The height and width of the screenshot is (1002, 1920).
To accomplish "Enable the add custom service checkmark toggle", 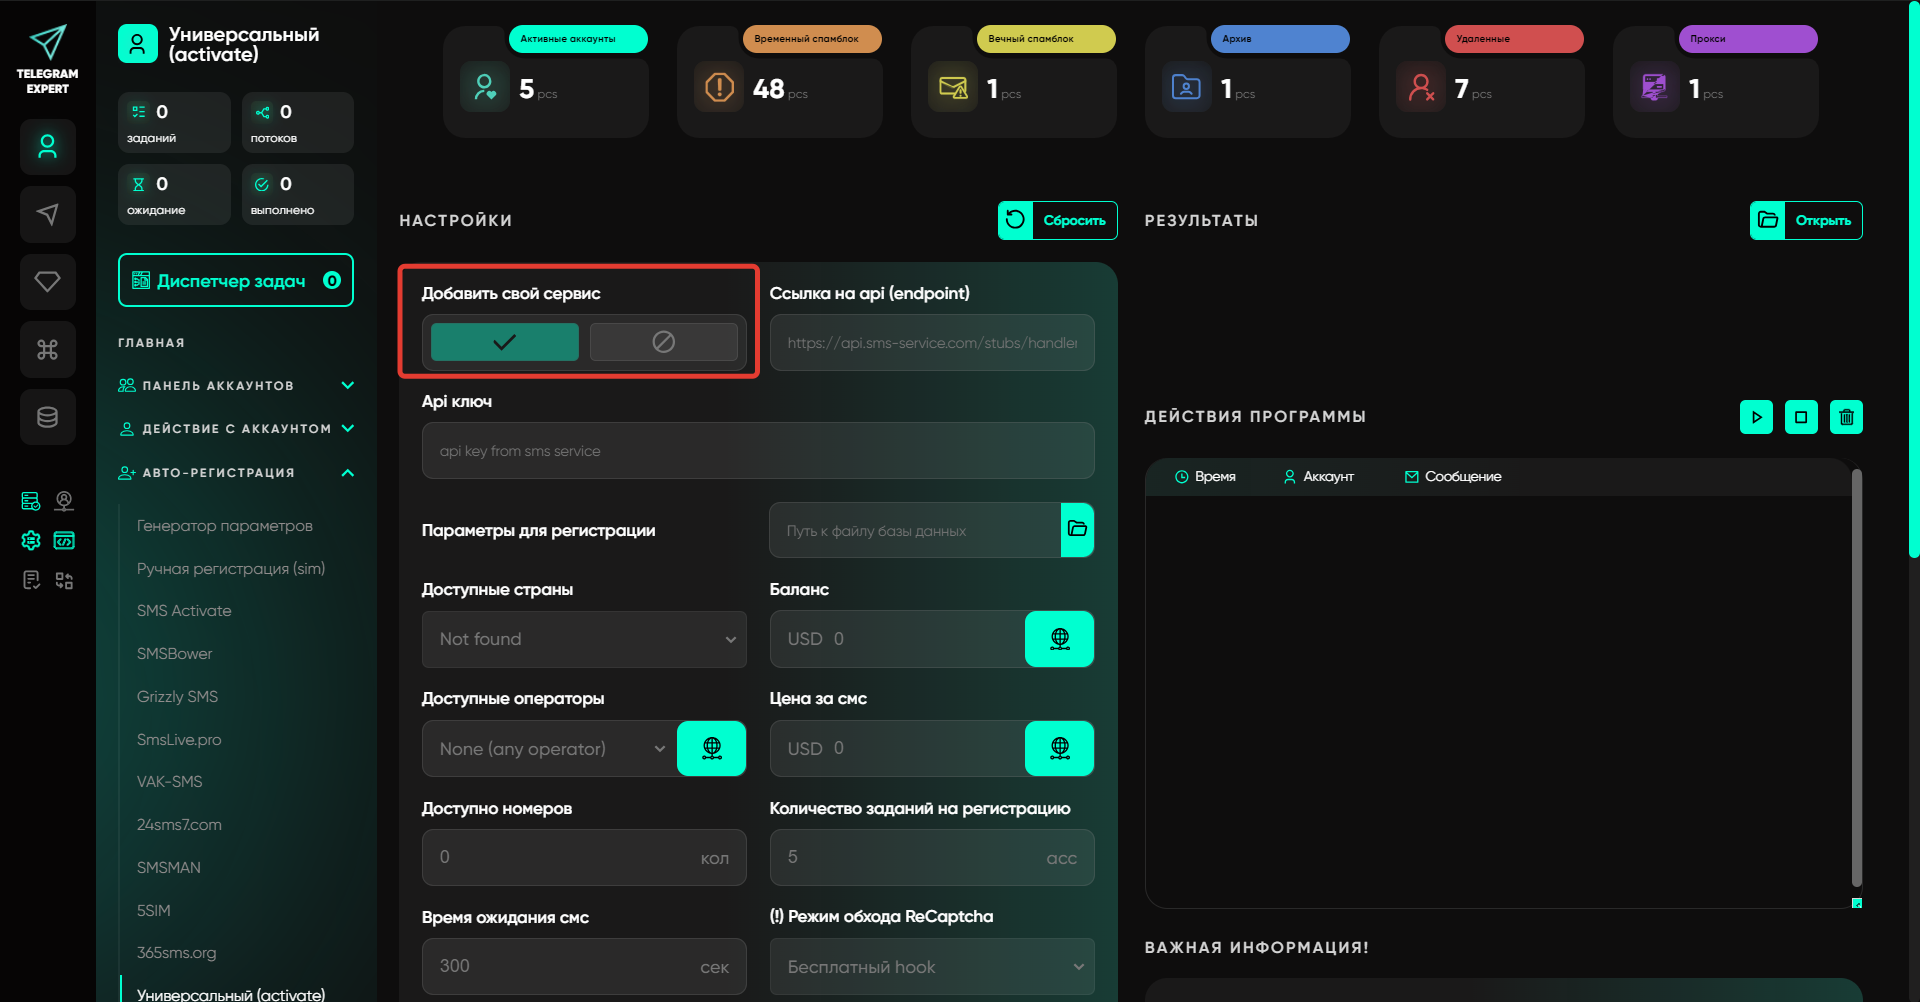I will [504, 342].
